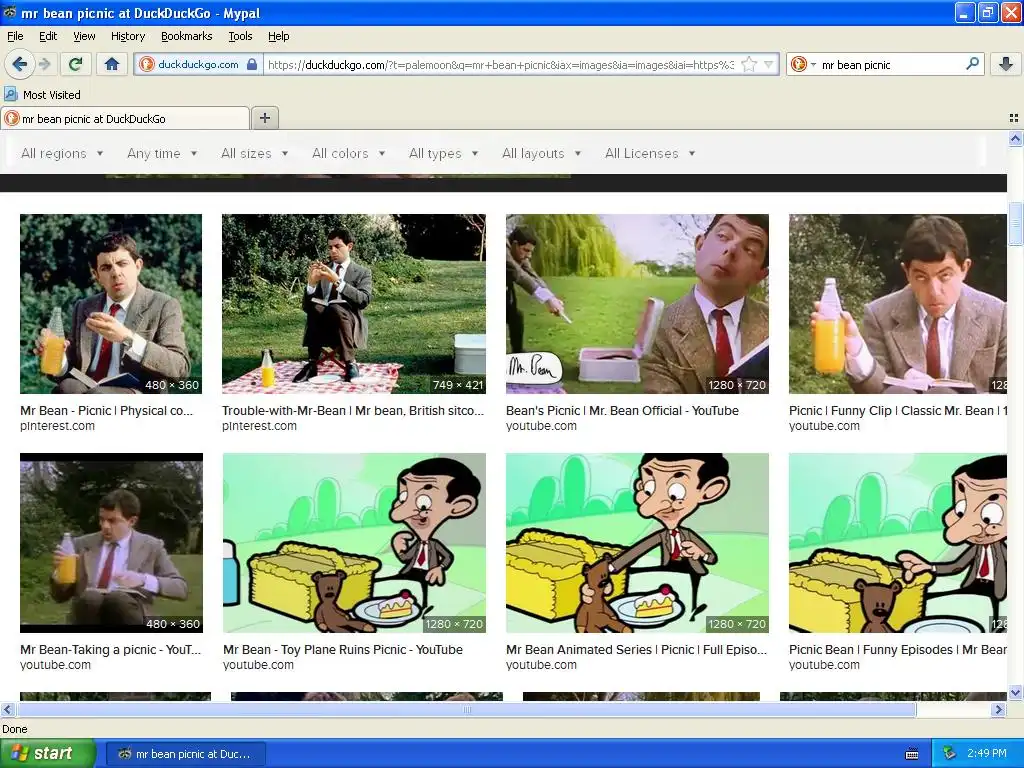This screenshot has height=768, width=1024.
Task: Click the 'Mr Bean-Taking a picnic - YouT...' title
Action: click(x=110, y=650)
